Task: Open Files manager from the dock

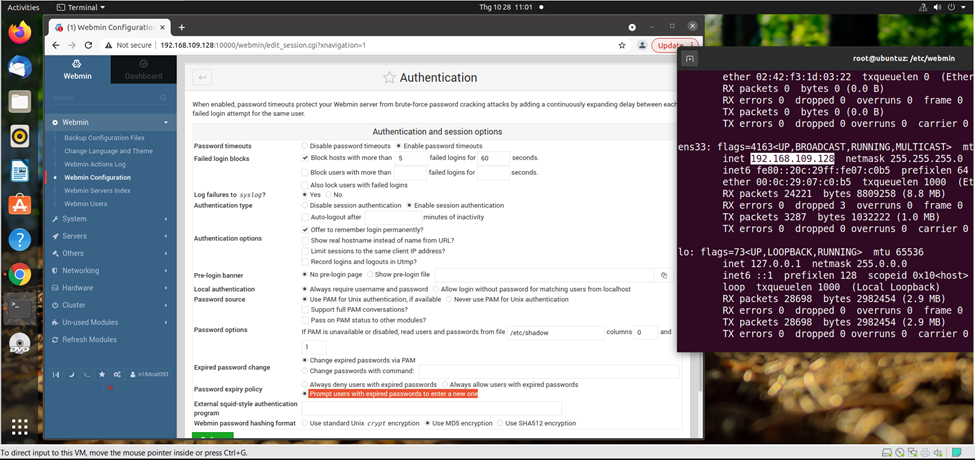Action: point(20,101)
